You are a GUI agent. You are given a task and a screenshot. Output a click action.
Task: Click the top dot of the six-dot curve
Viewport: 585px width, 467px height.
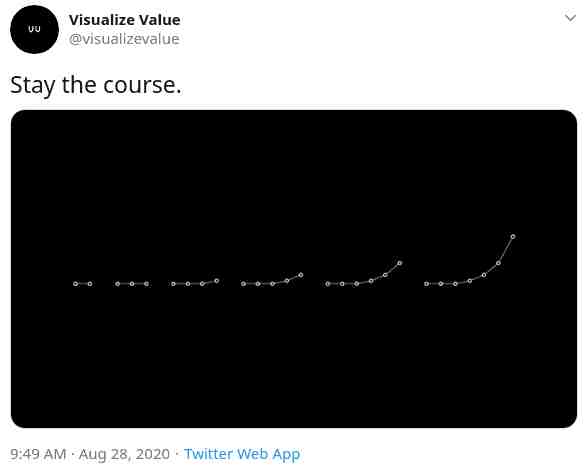coord(400,263)
